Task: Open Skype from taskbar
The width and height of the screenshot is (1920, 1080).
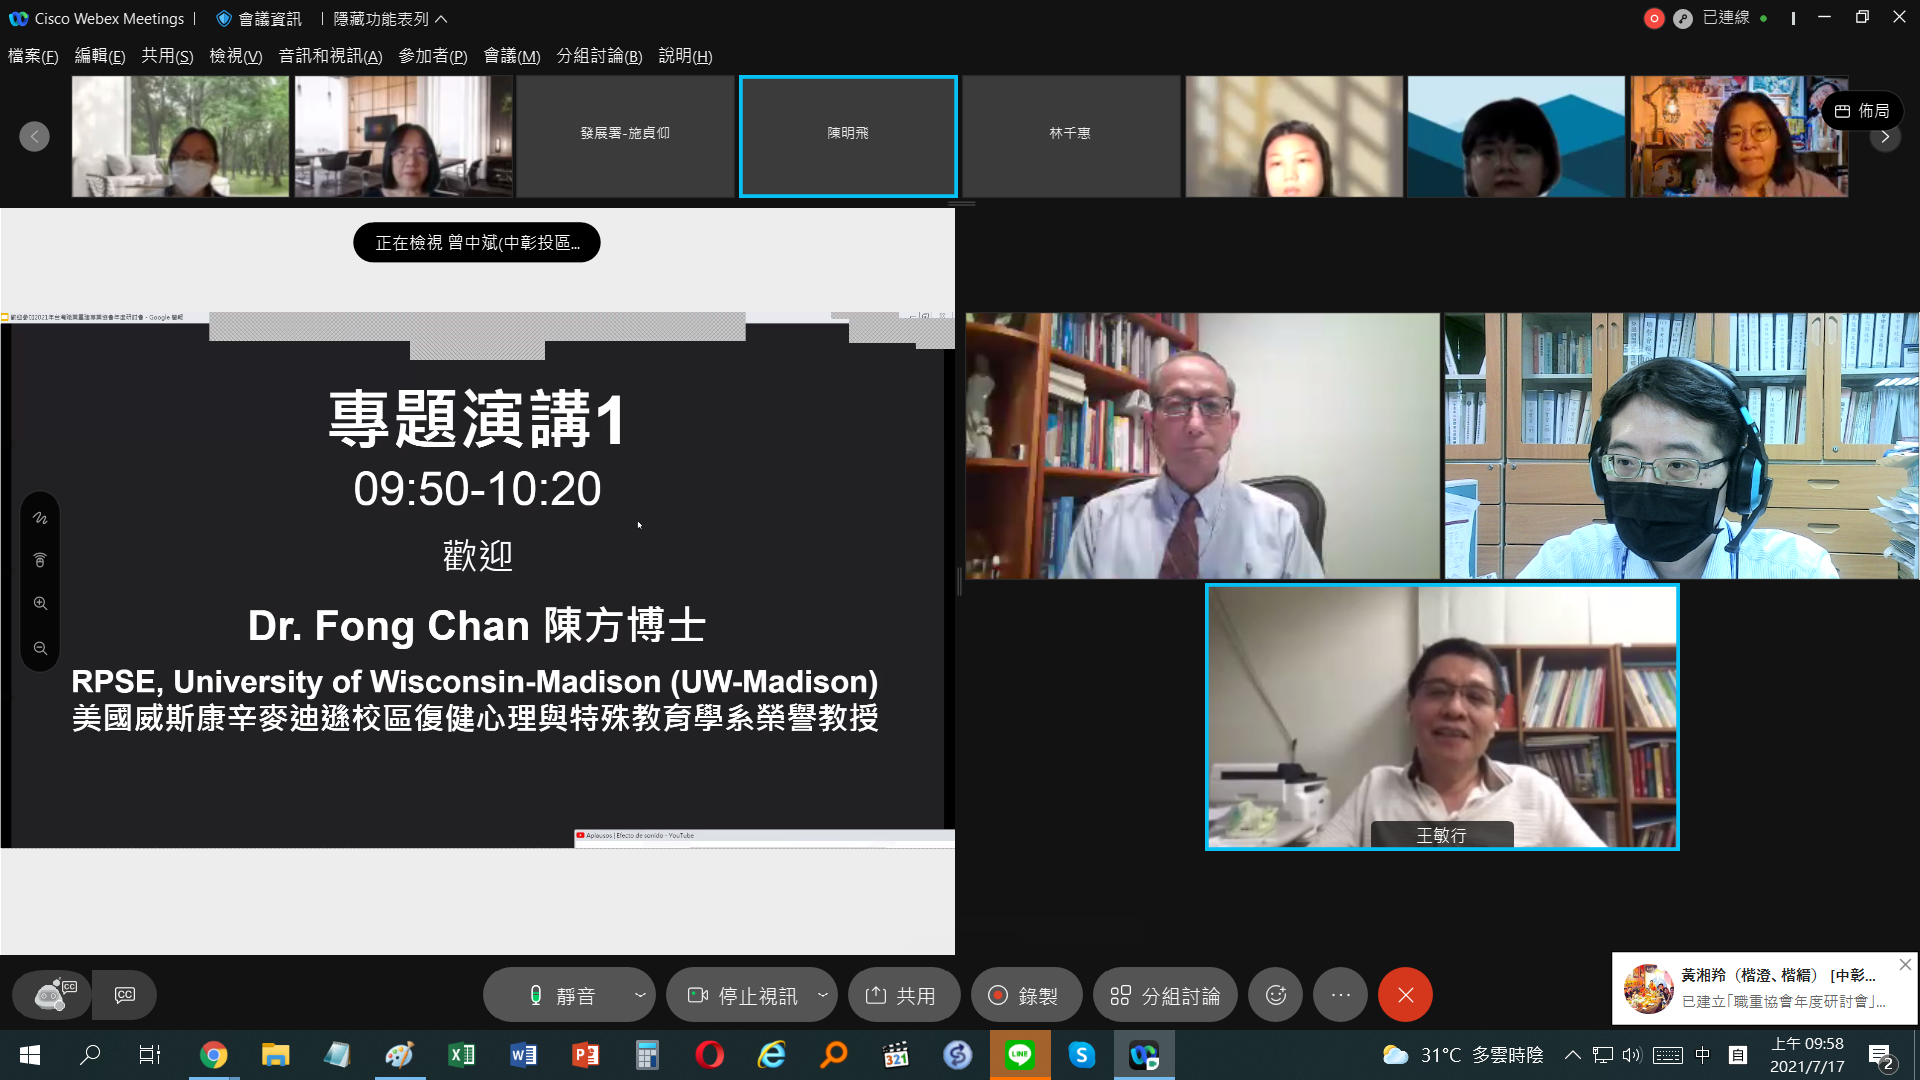Action: click(1082, 1055)
